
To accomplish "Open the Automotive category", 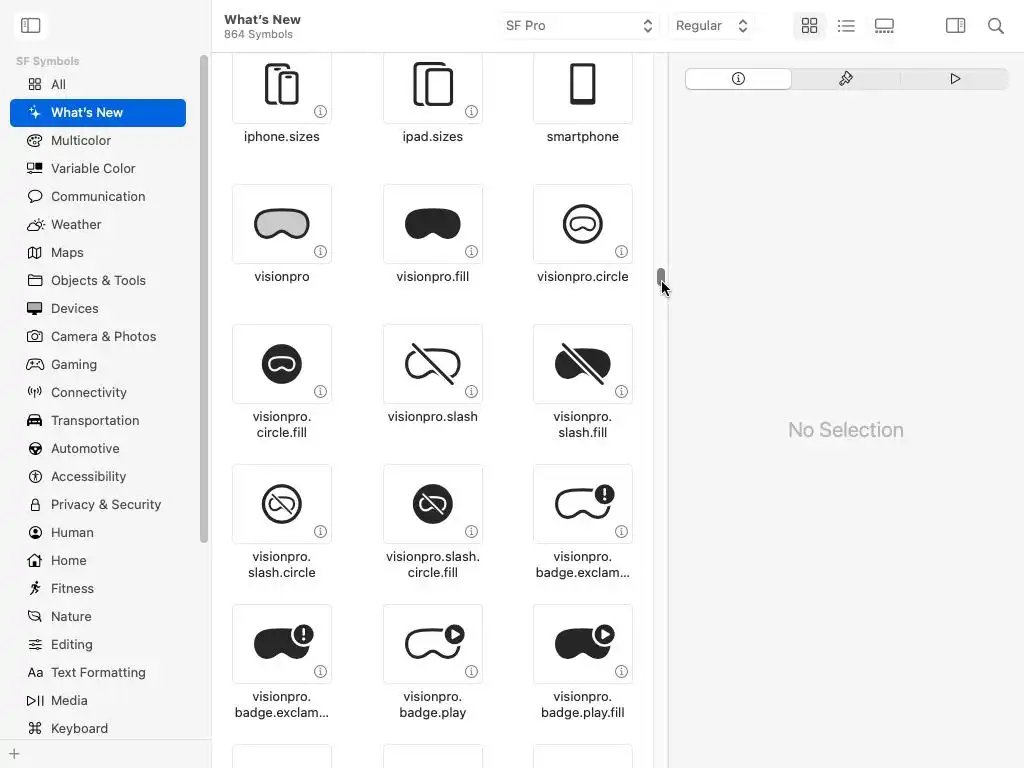I will coord(98,449).
